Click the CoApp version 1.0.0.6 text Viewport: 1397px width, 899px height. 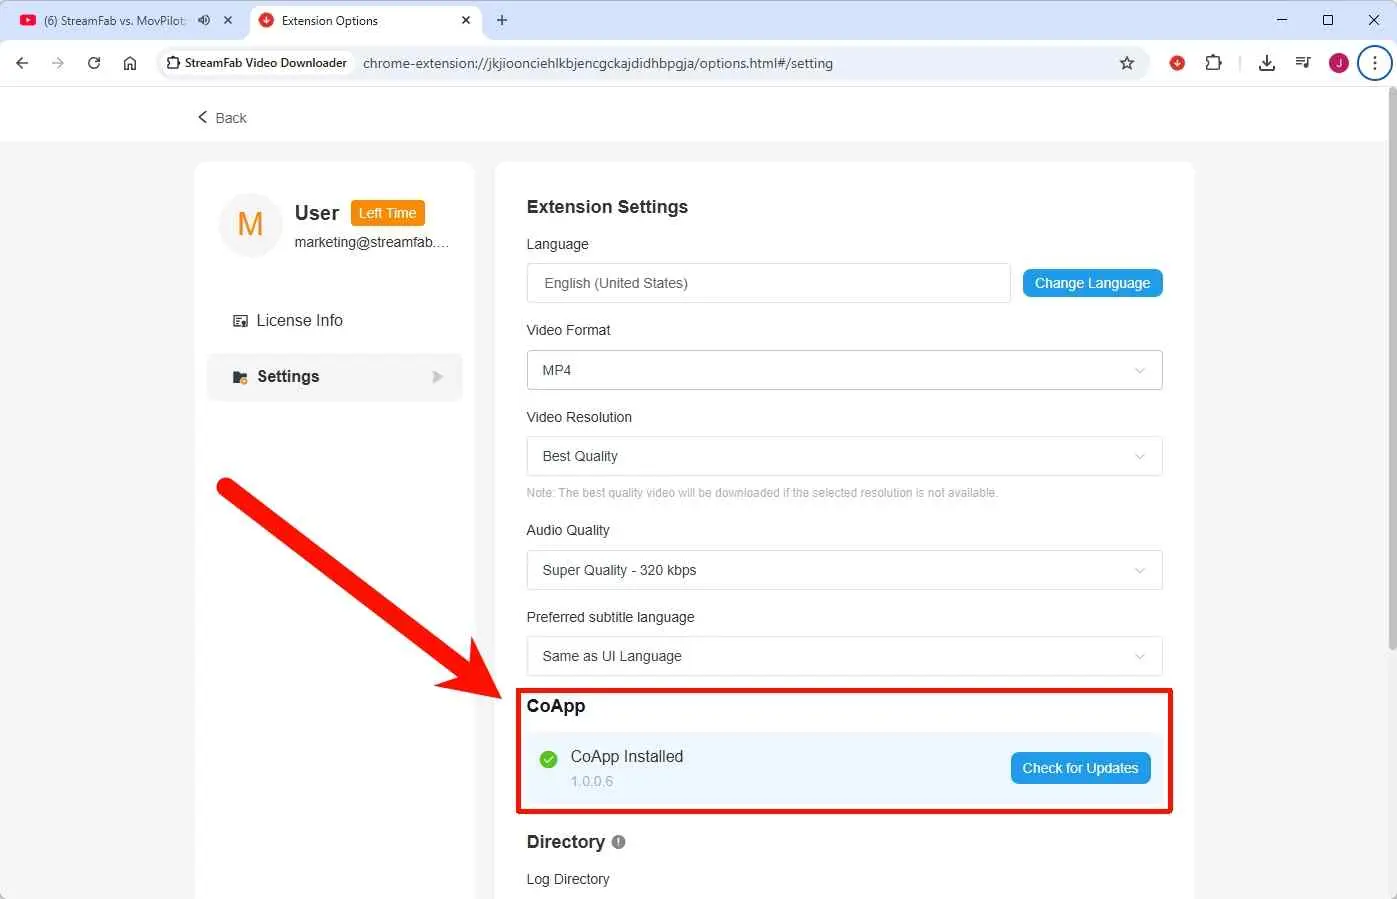coord(592,782)
